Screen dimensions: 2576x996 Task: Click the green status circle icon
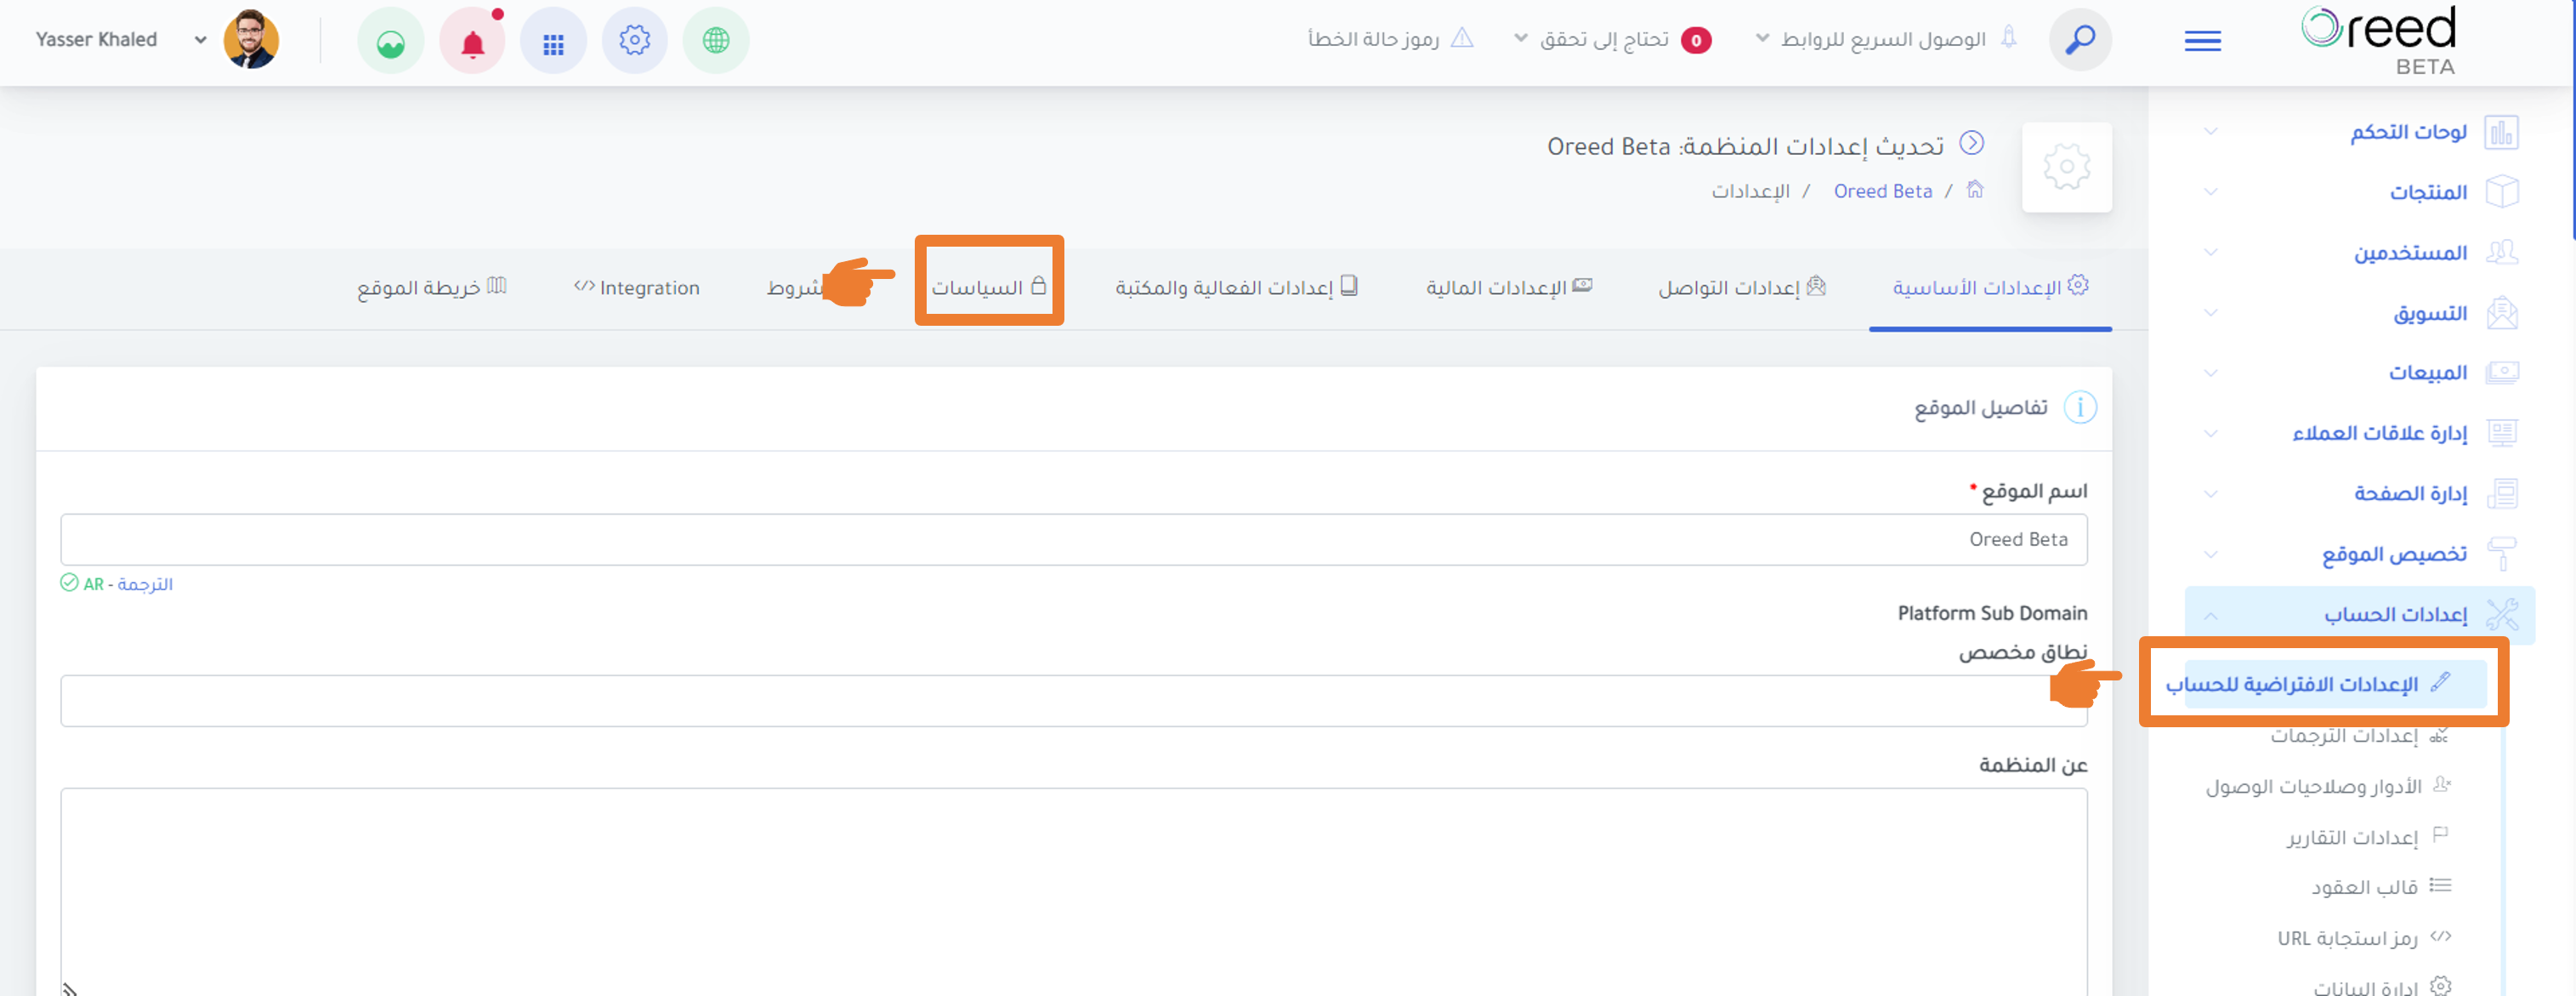pos(391,41)
